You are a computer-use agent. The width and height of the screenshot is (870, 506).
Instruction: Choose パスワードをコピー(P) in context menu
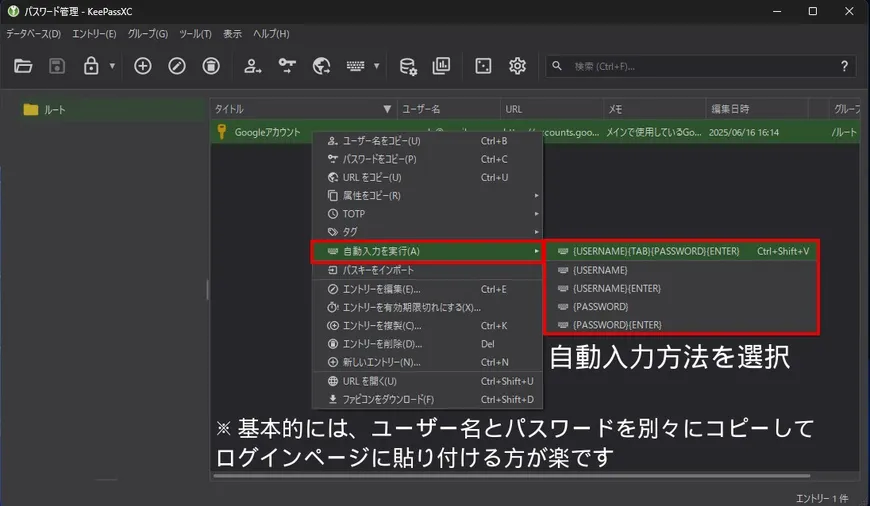(x=427, y=159)
